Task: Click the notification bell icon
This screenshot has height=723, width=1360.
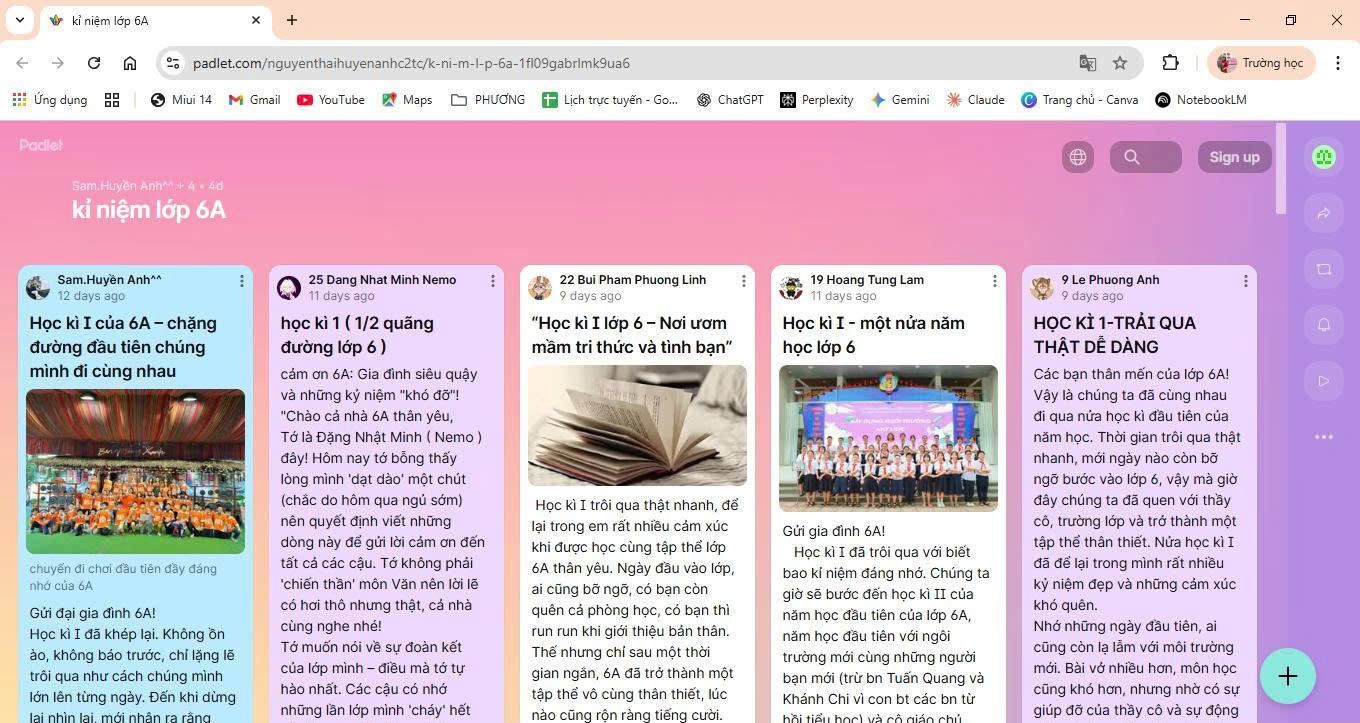Action: click(1324, 325)
